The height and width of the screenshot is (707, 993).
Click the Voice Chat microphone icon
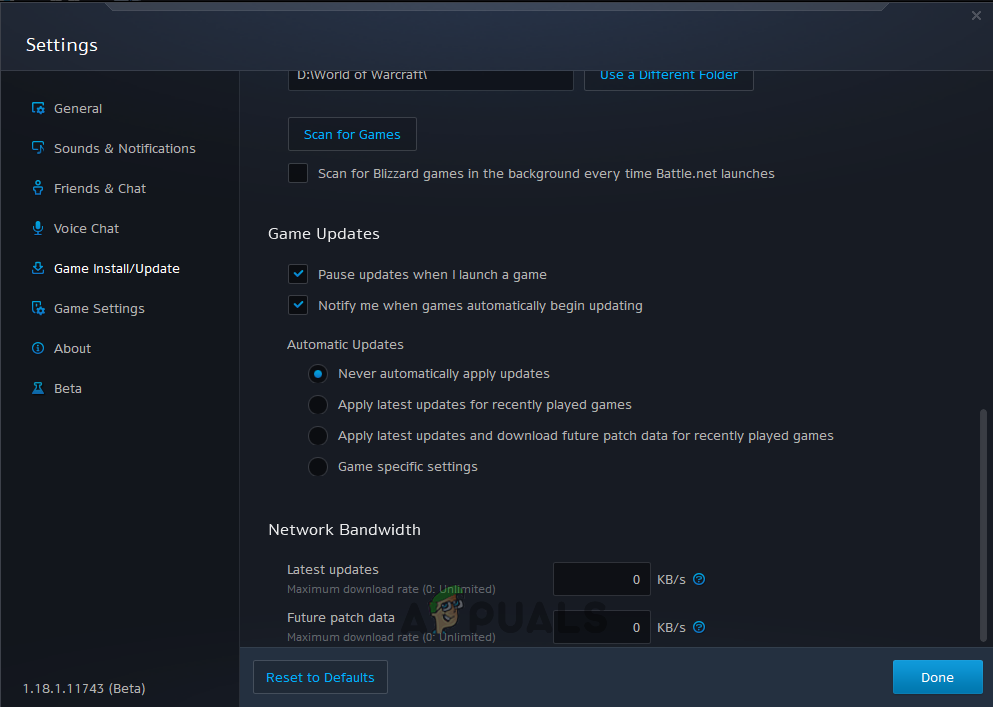[38, 228]
